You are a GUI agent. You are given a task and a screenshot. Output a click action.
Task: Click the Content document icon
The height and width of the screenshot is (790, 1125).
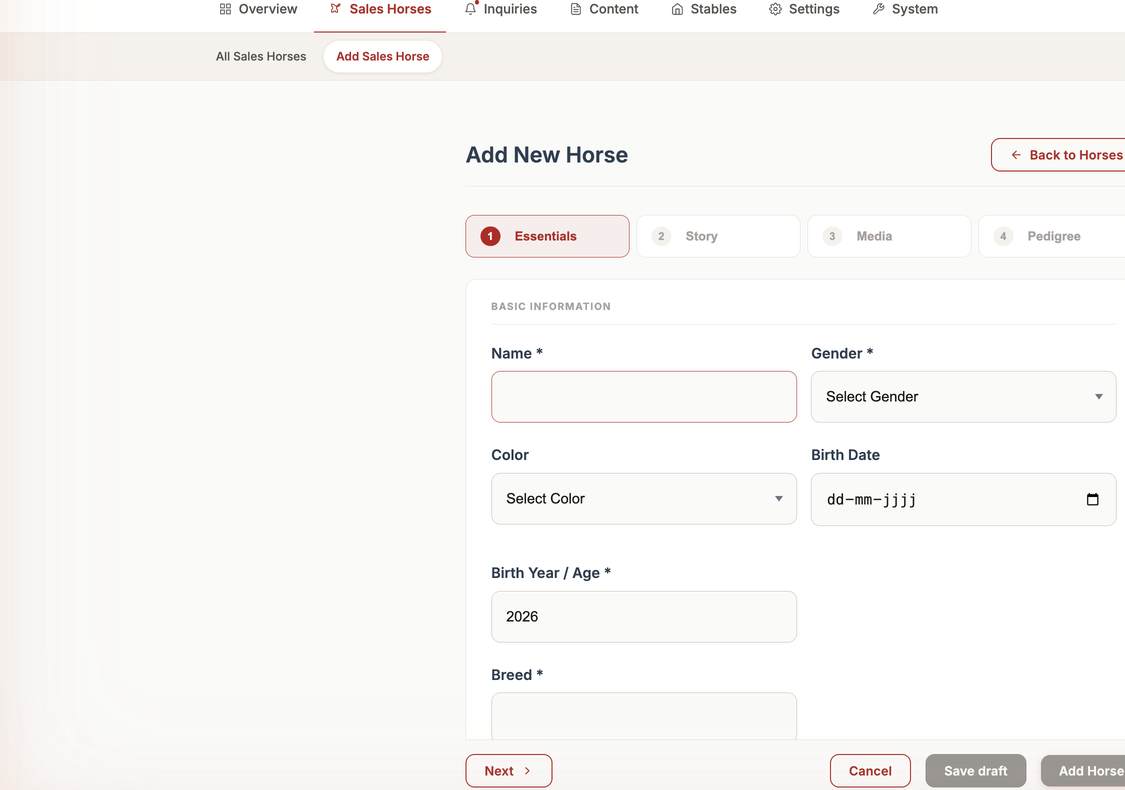[x=575, y=9]
